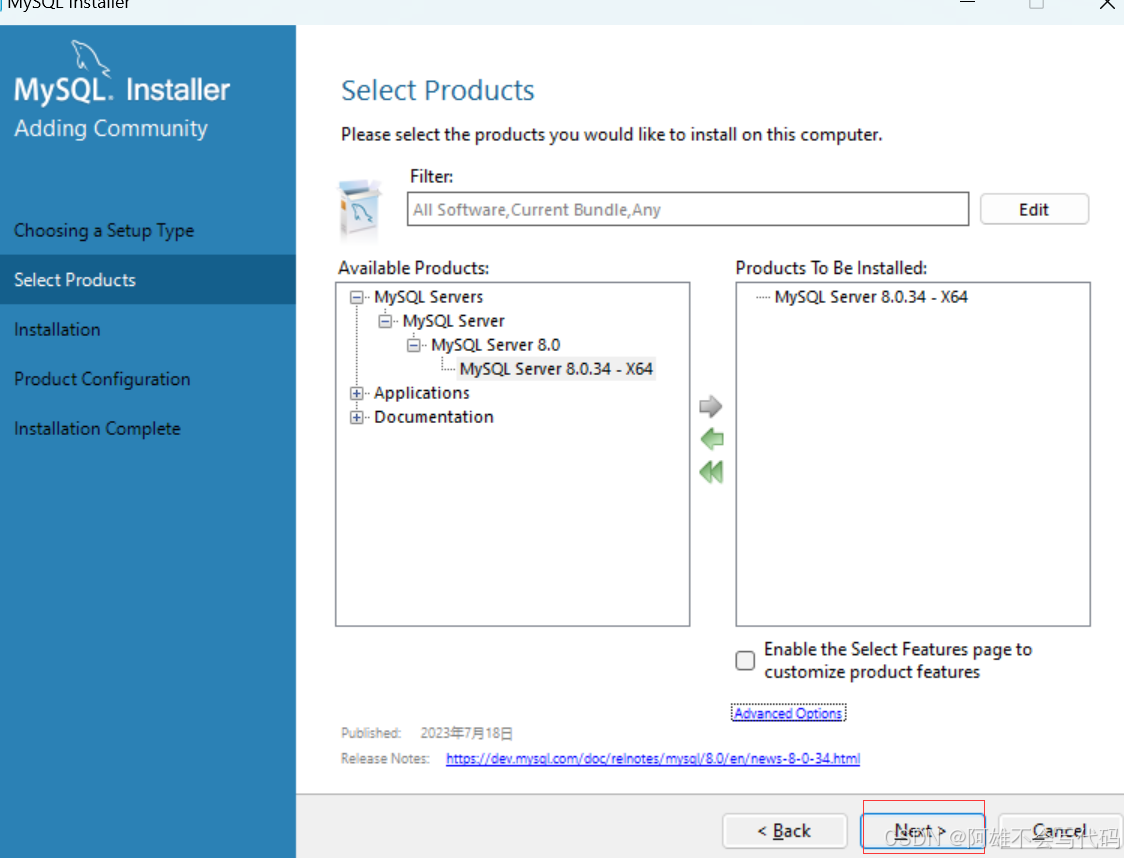The width and height of the screenshot is (1124, 858).
Task: Click the single left arrow to remove product
Action: click(710, 438)
